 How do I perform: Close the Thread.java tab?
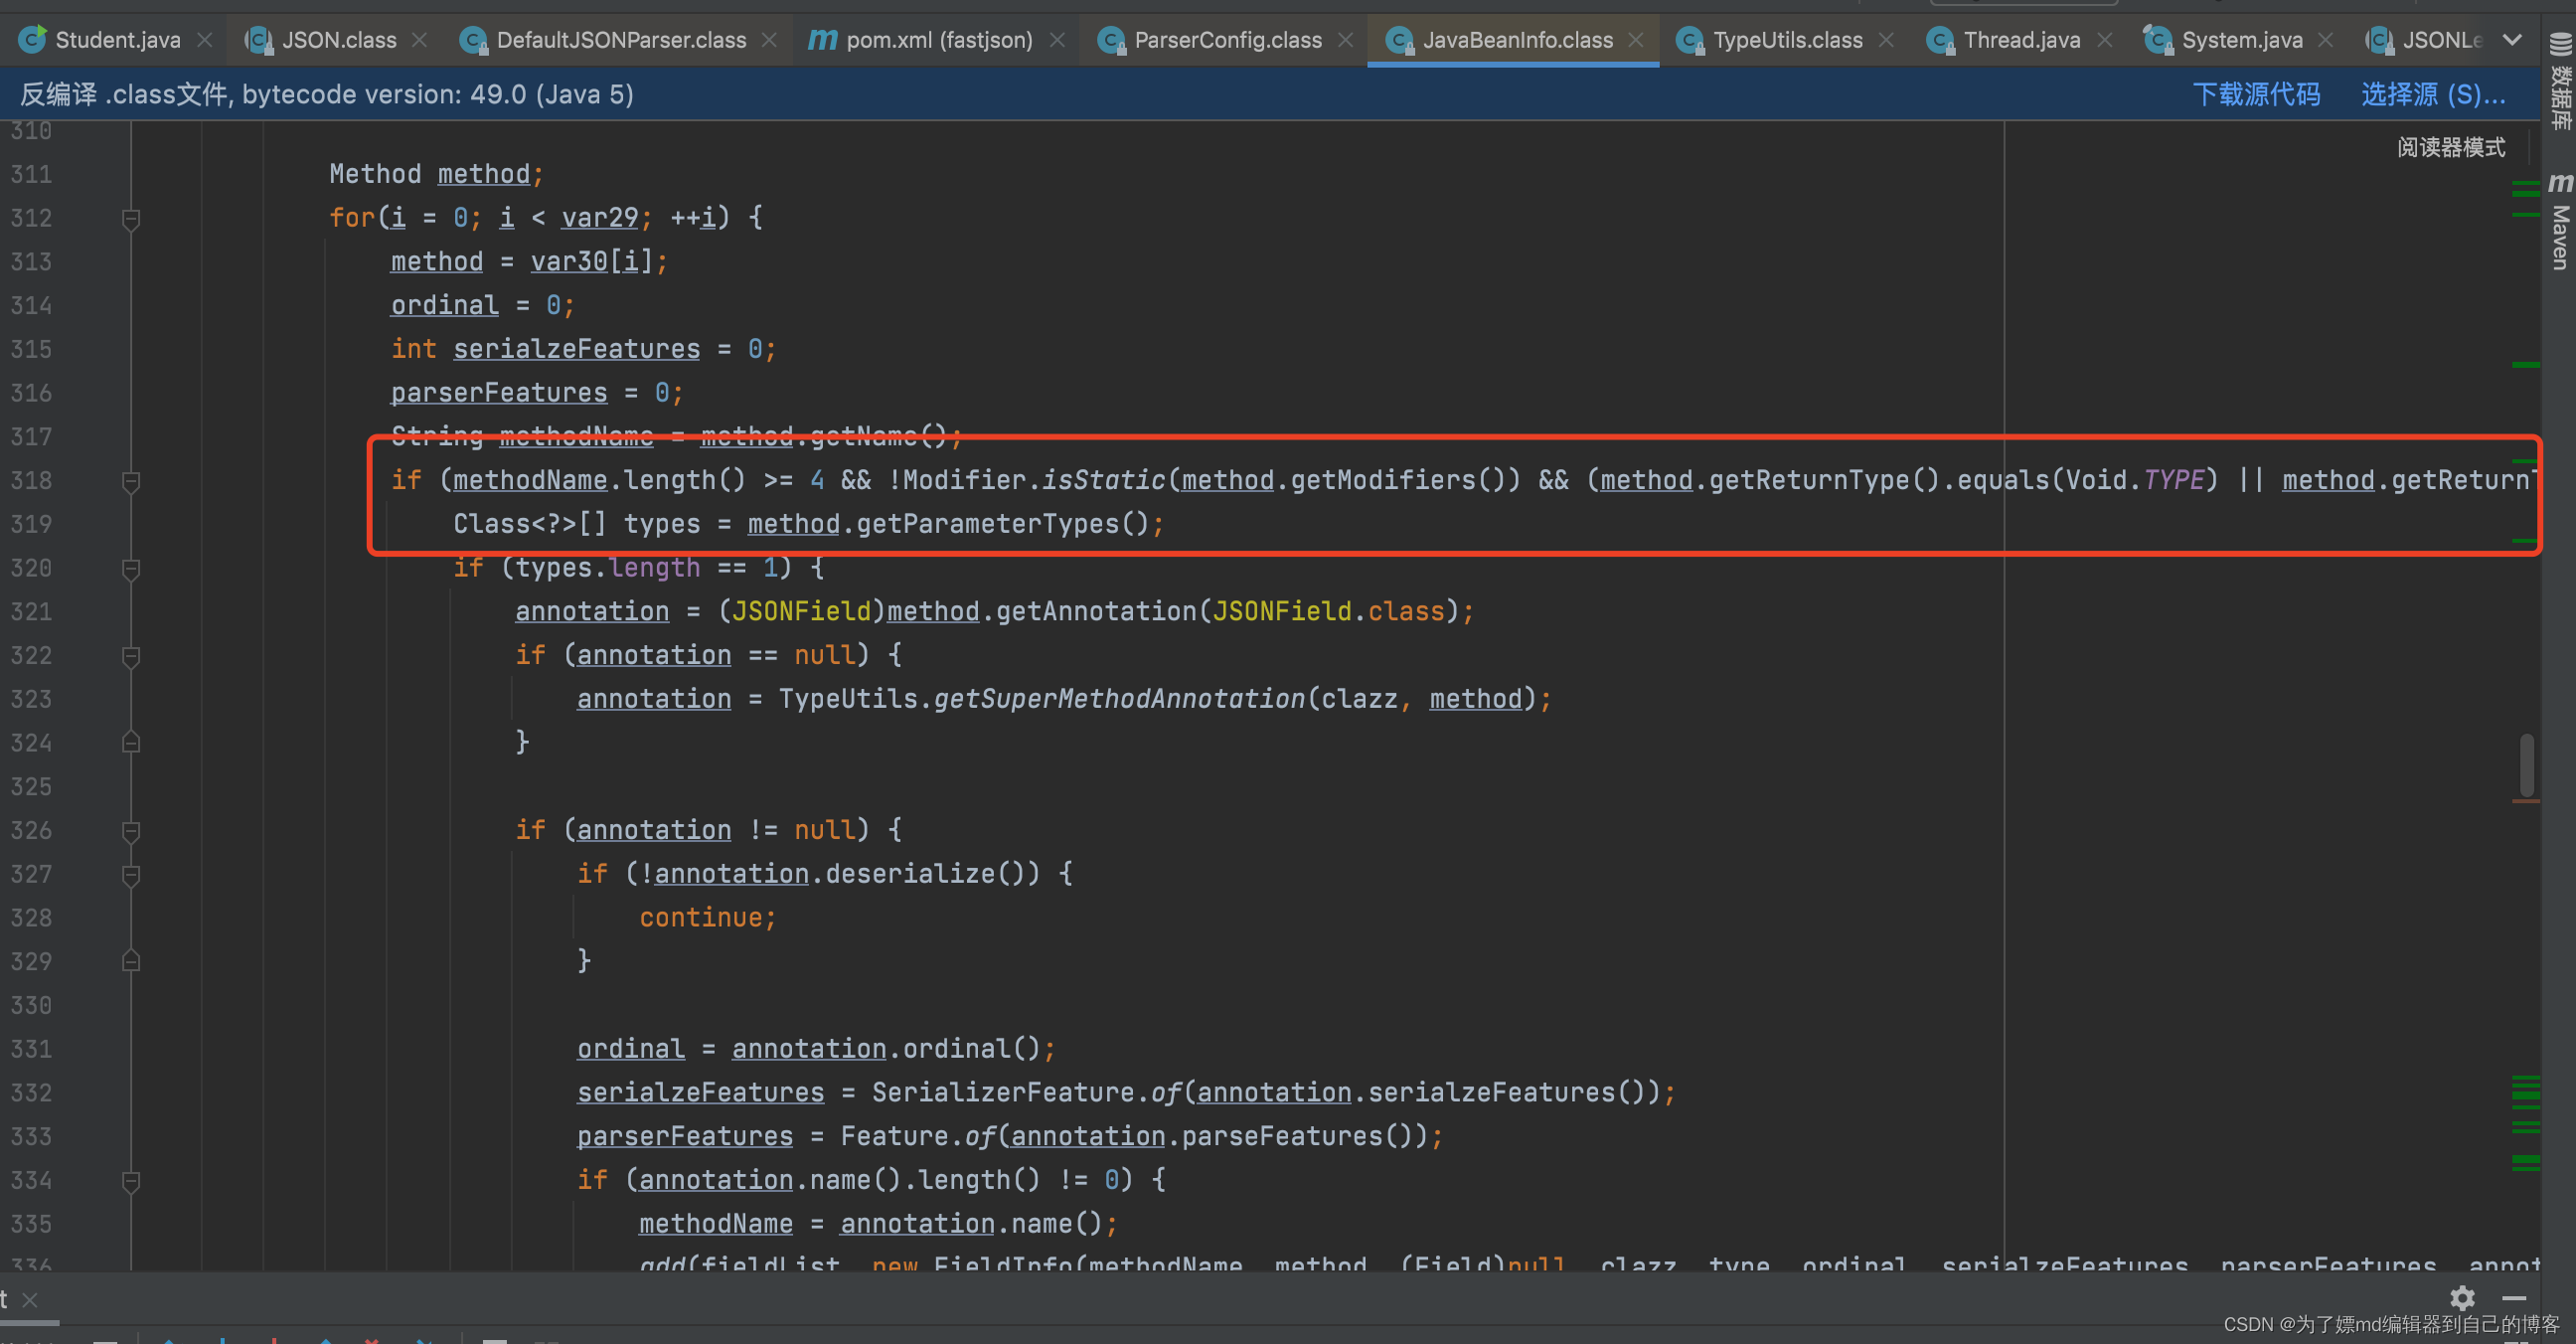[x=2105, y=40]
